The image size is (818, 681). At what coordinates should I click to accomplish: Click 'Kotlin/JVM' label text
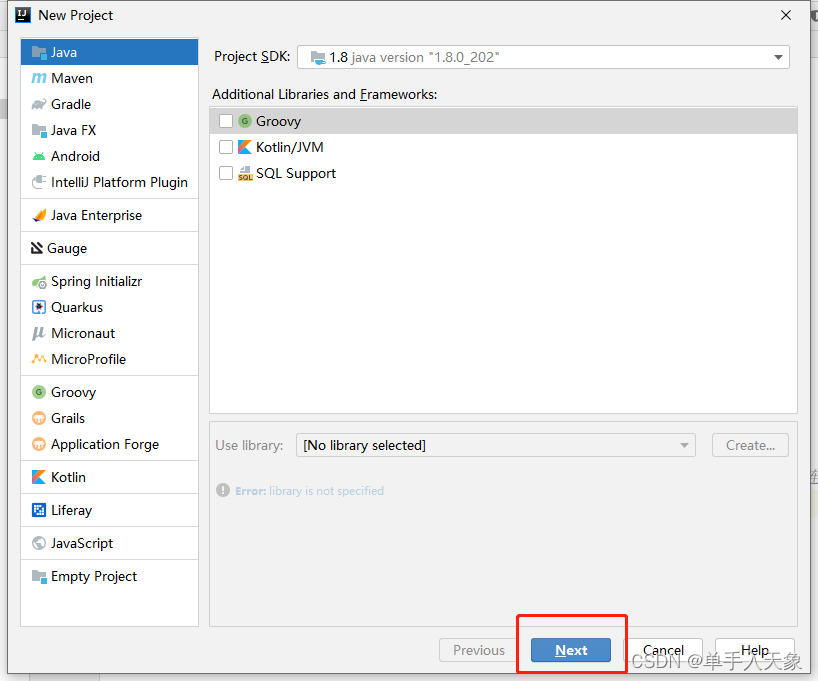click(x=290, y=147)
